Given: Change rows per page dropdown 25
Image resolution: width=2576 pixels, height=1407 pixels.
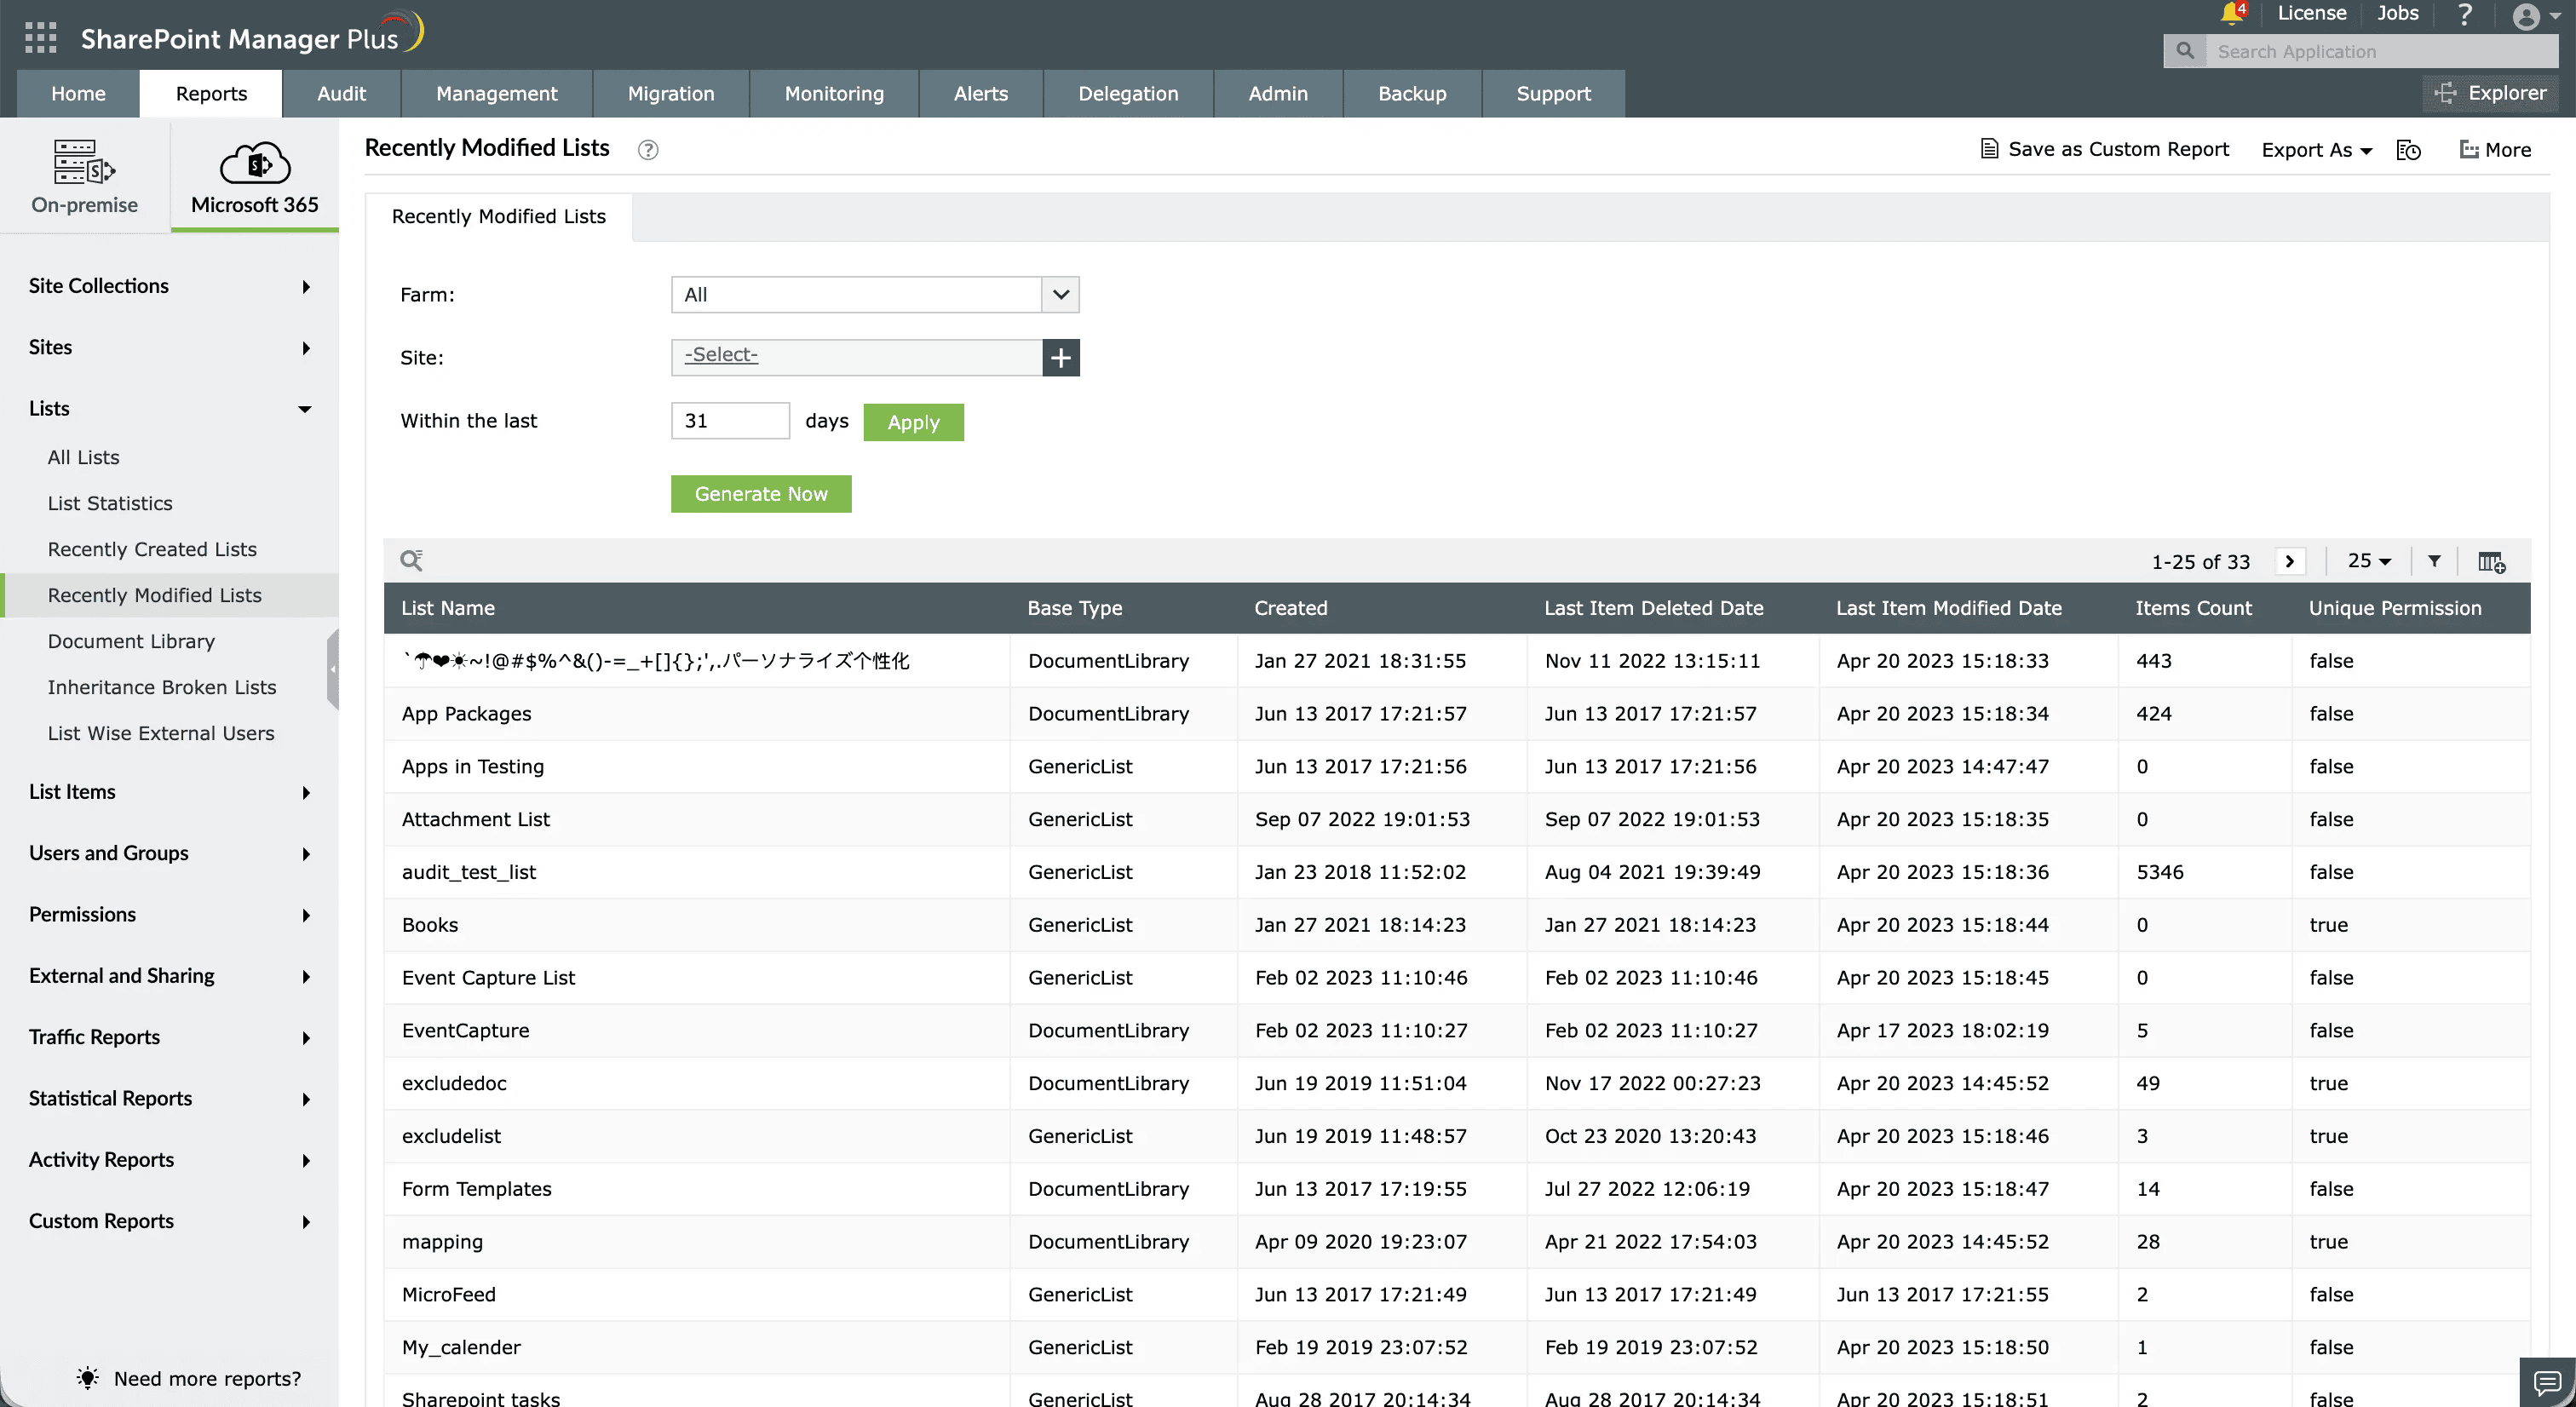Looking at the screenshot, I should 2369,561.
